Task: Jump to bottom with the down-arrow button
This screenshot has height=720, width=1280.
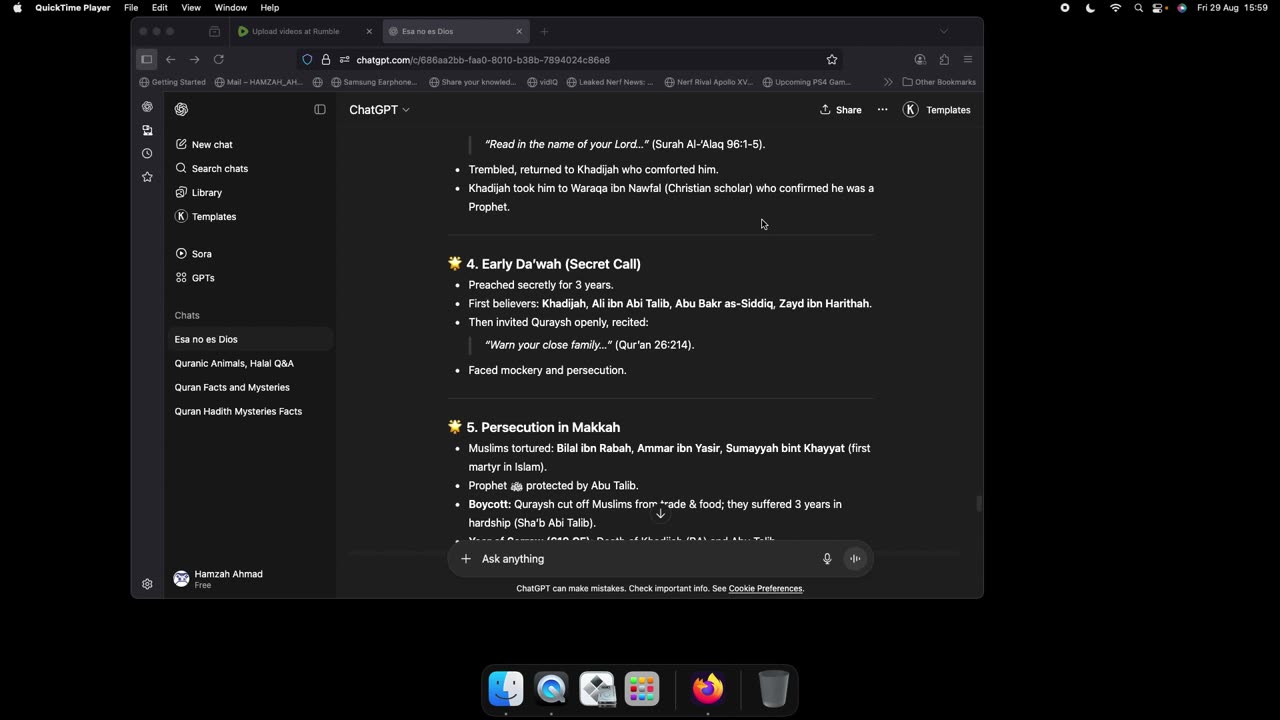Action: click(660, 514)
